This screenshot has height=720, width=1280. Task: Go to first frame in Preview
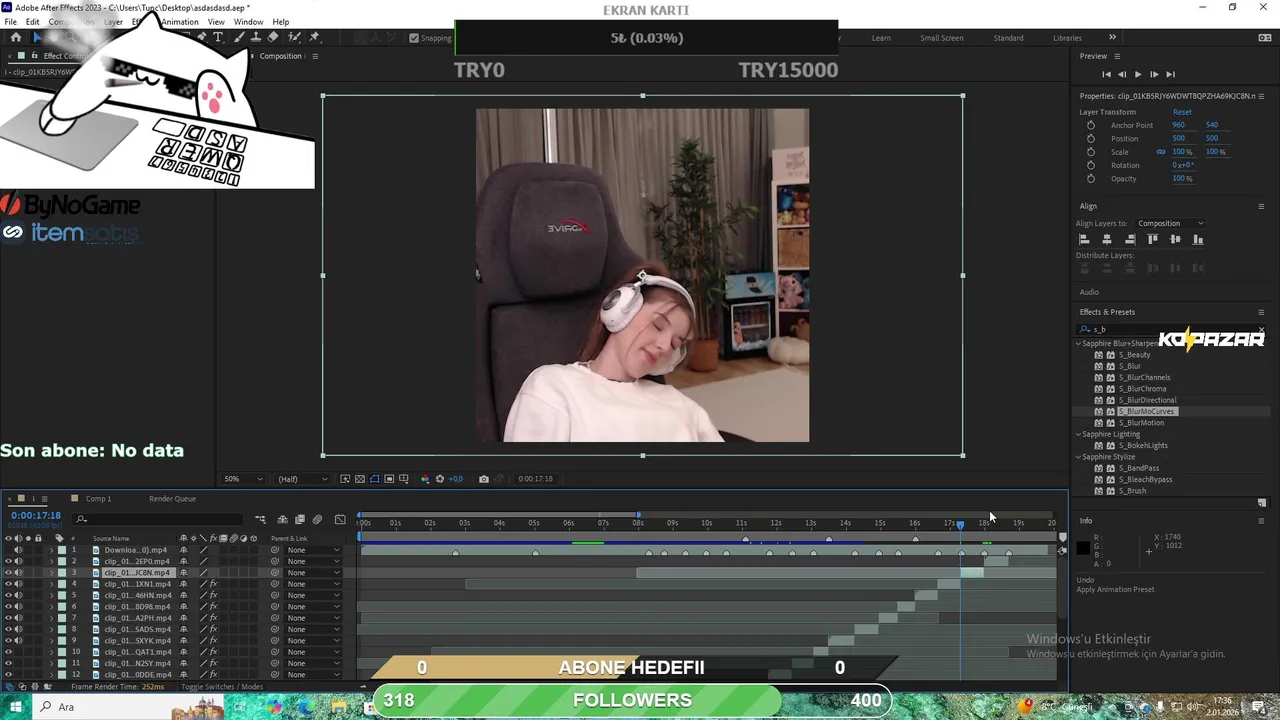point(1106,74)
